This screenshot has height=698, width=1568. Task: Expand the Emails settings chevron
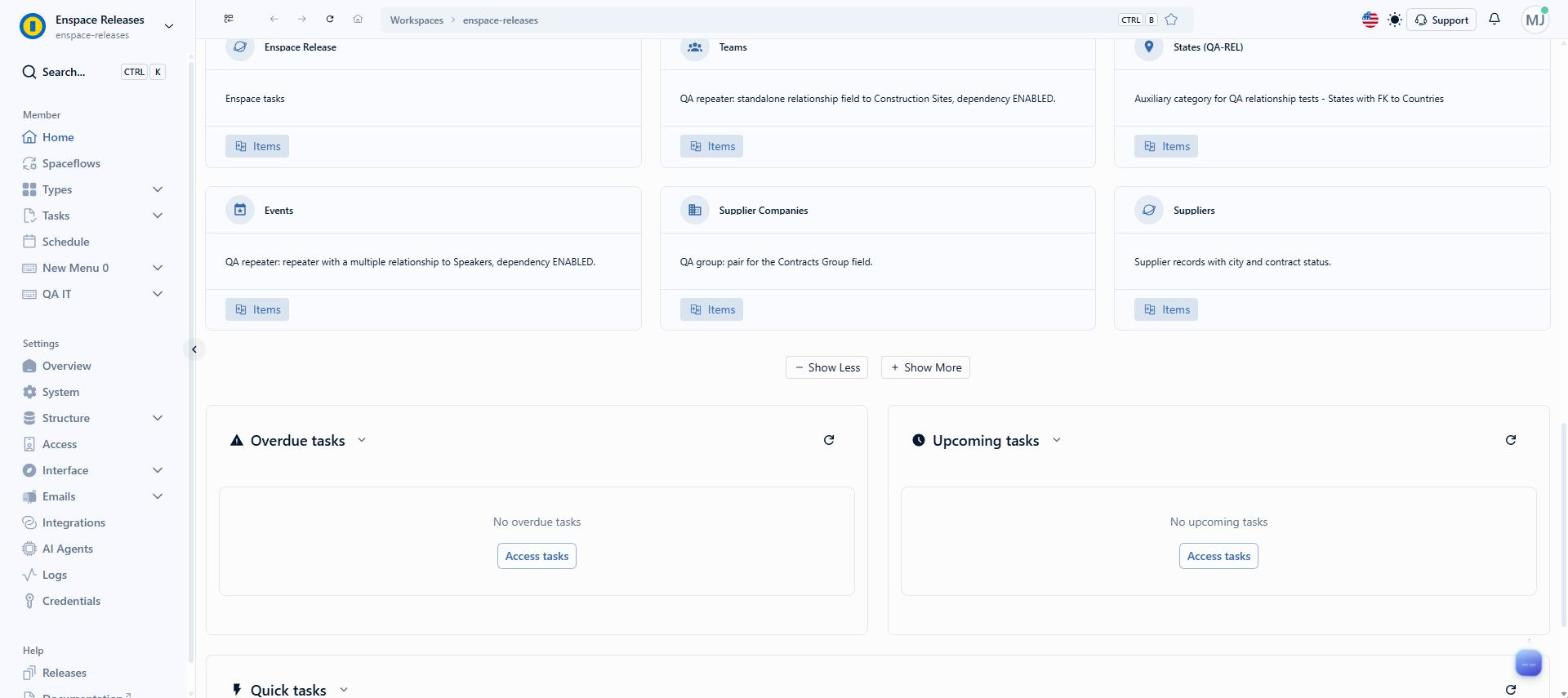[x=157, y=496]
